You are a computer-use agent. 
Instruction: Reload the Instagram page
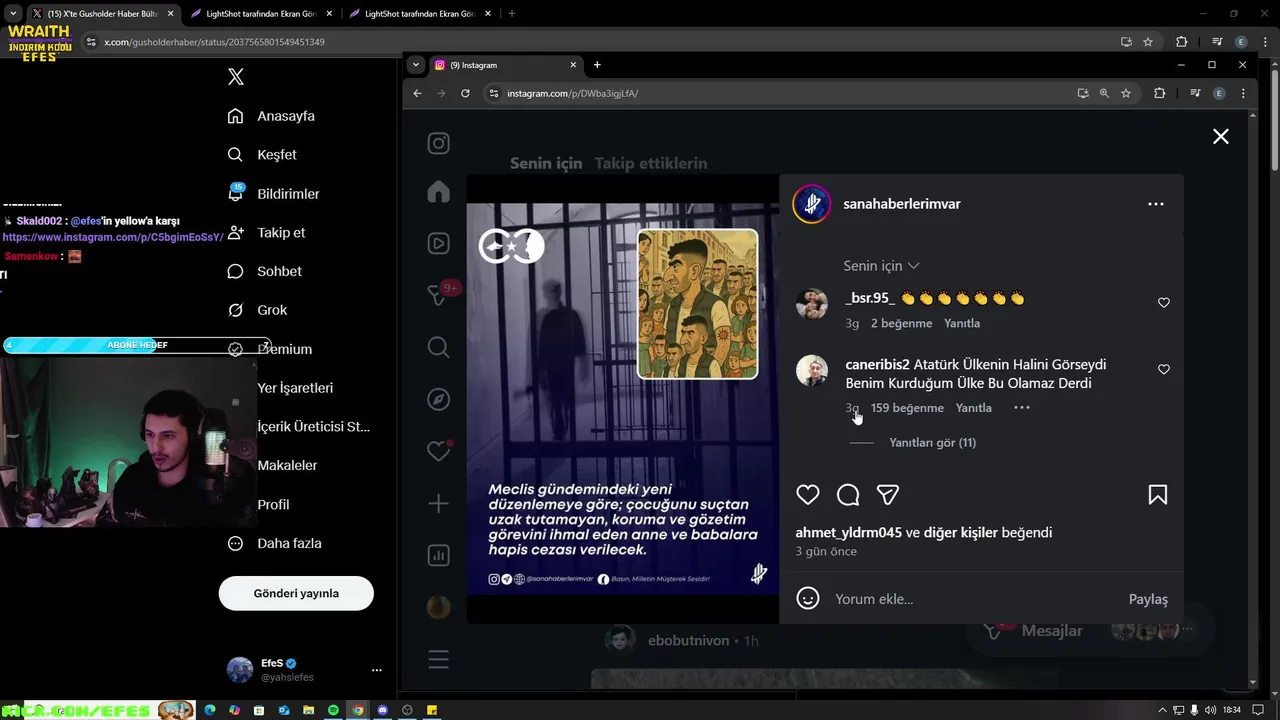pos(465,93)
